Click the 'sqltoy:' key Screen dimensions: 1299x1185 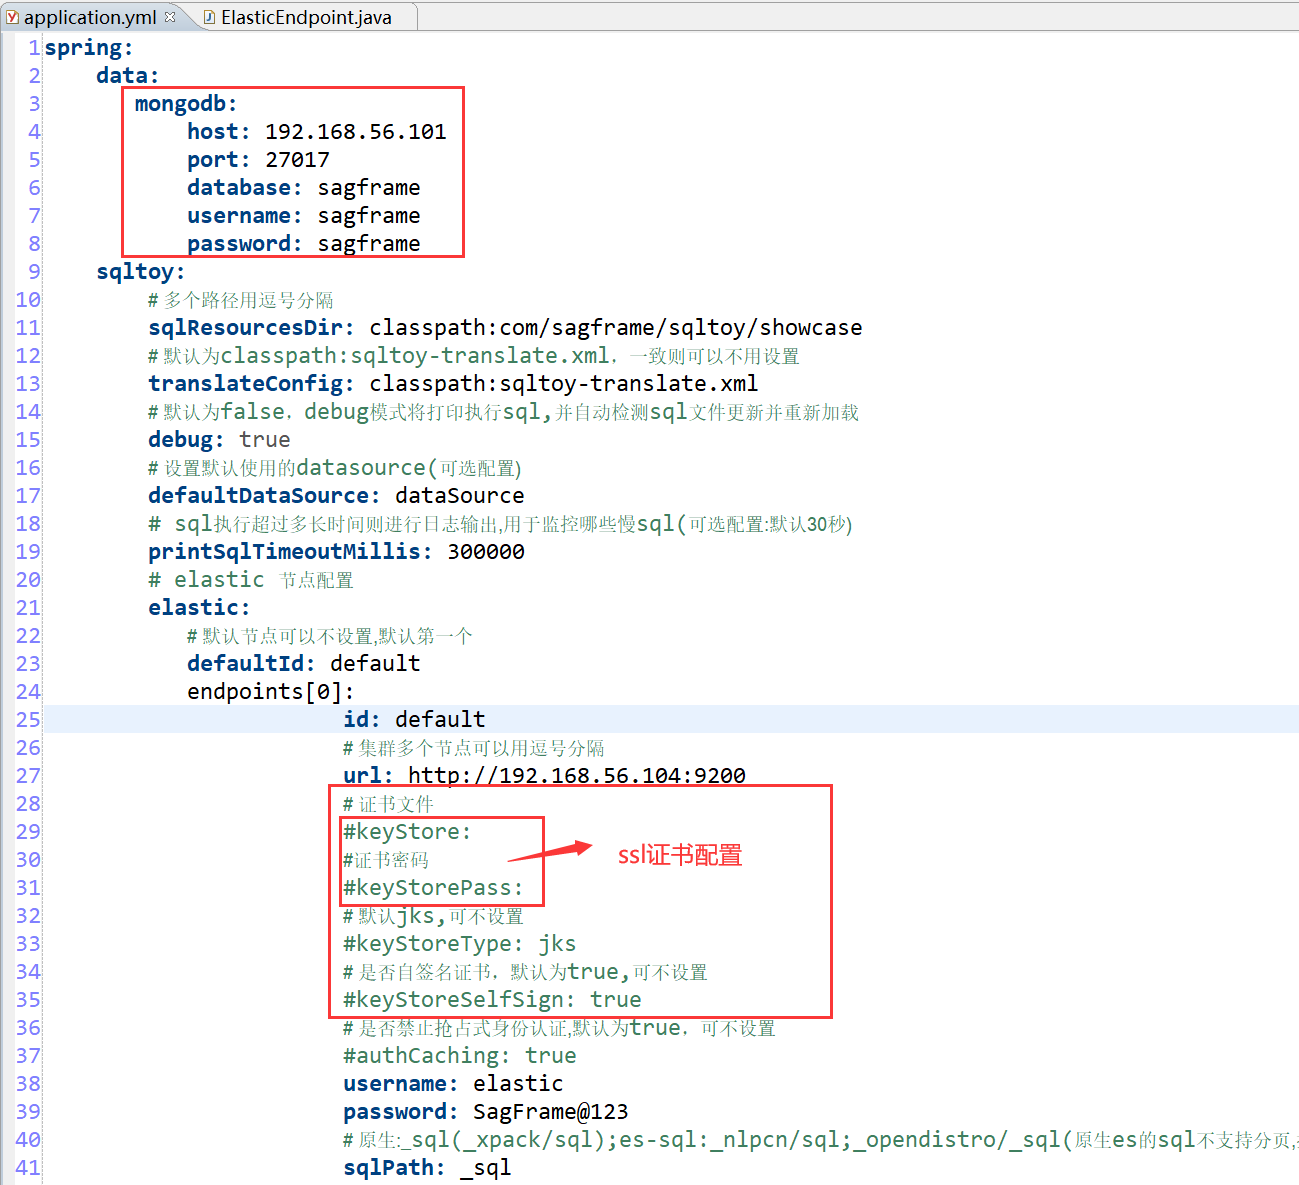tap(141, 272)
